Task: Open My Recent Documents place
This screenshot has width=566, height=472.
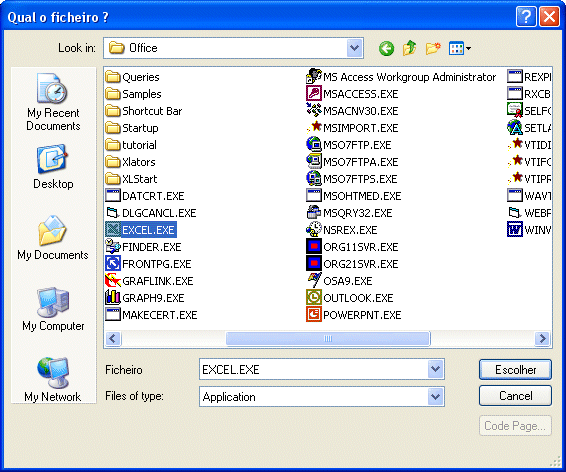Action: 53,102
